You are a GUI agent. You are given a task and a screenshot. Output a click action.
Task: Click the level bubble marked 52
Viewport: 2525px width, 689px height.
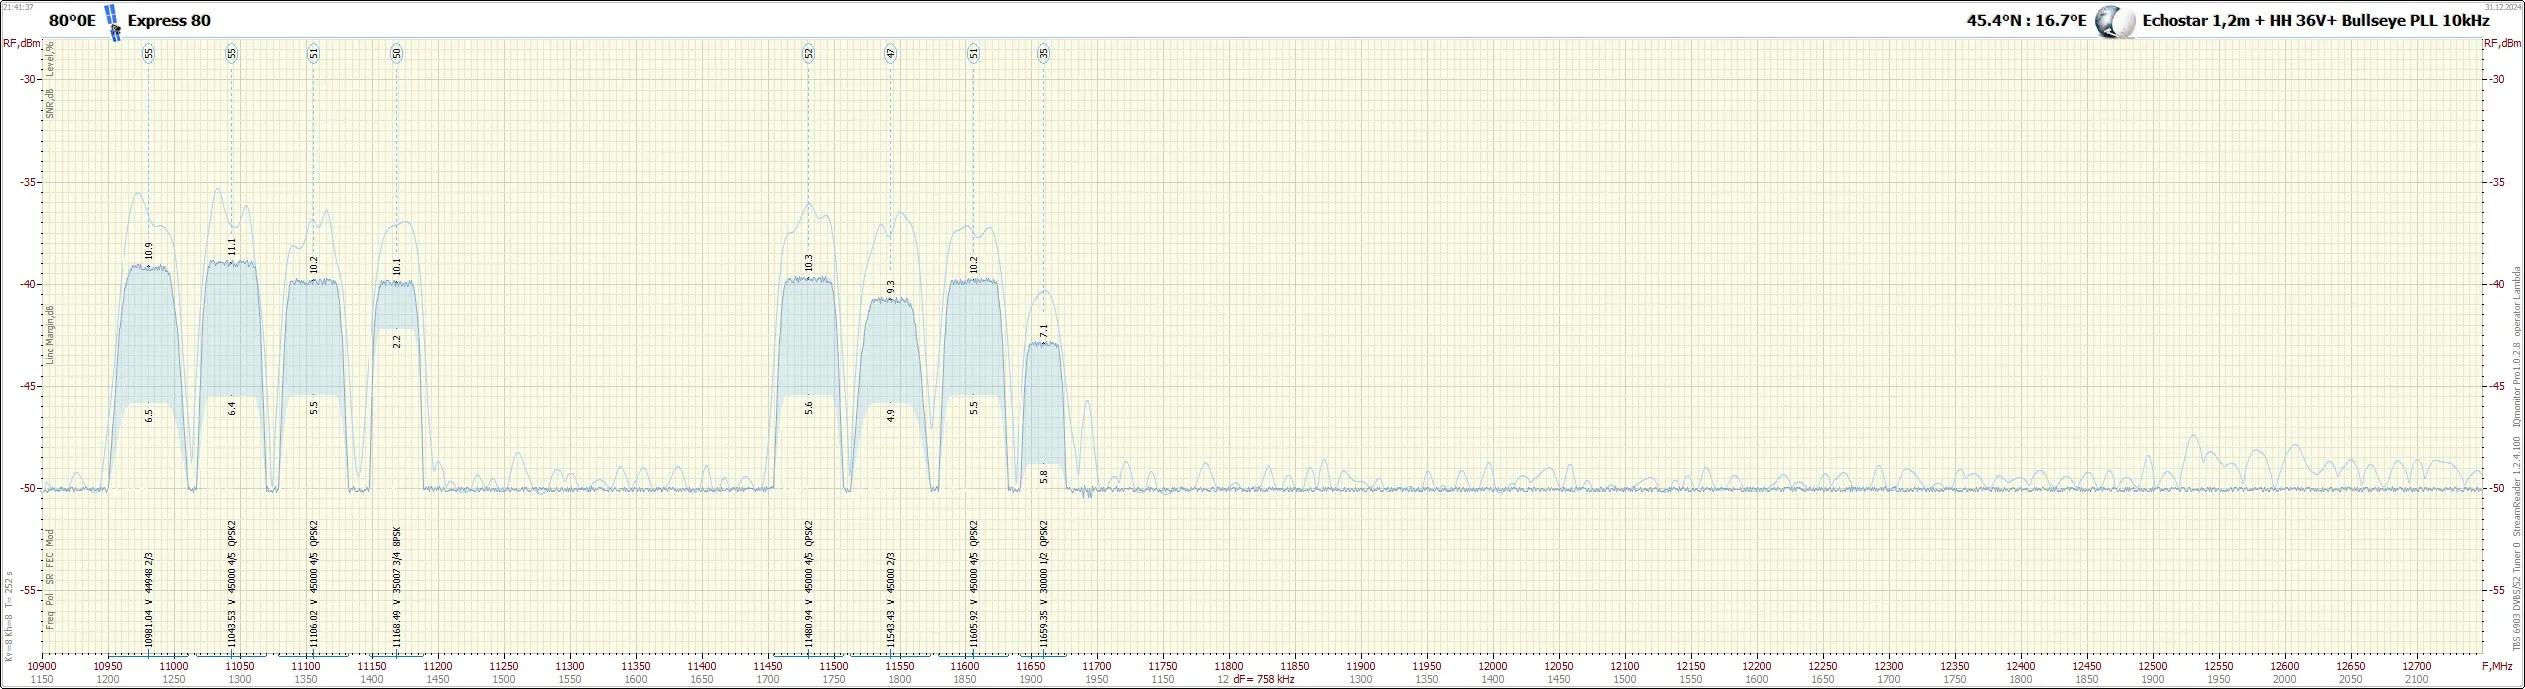[809, 54]
